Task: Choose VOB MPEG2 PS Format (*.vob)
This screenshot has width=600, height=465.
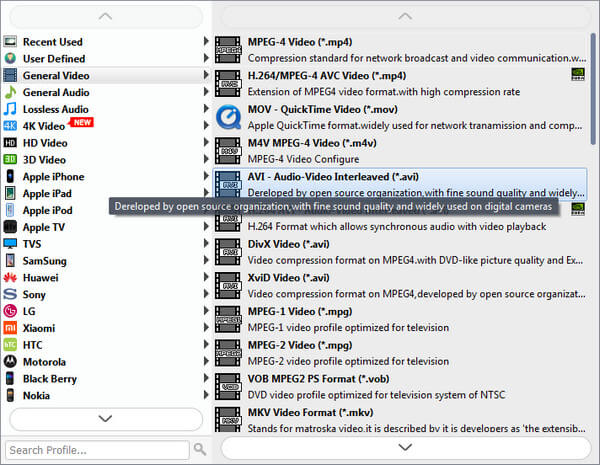Action: (x=400, y=387)
